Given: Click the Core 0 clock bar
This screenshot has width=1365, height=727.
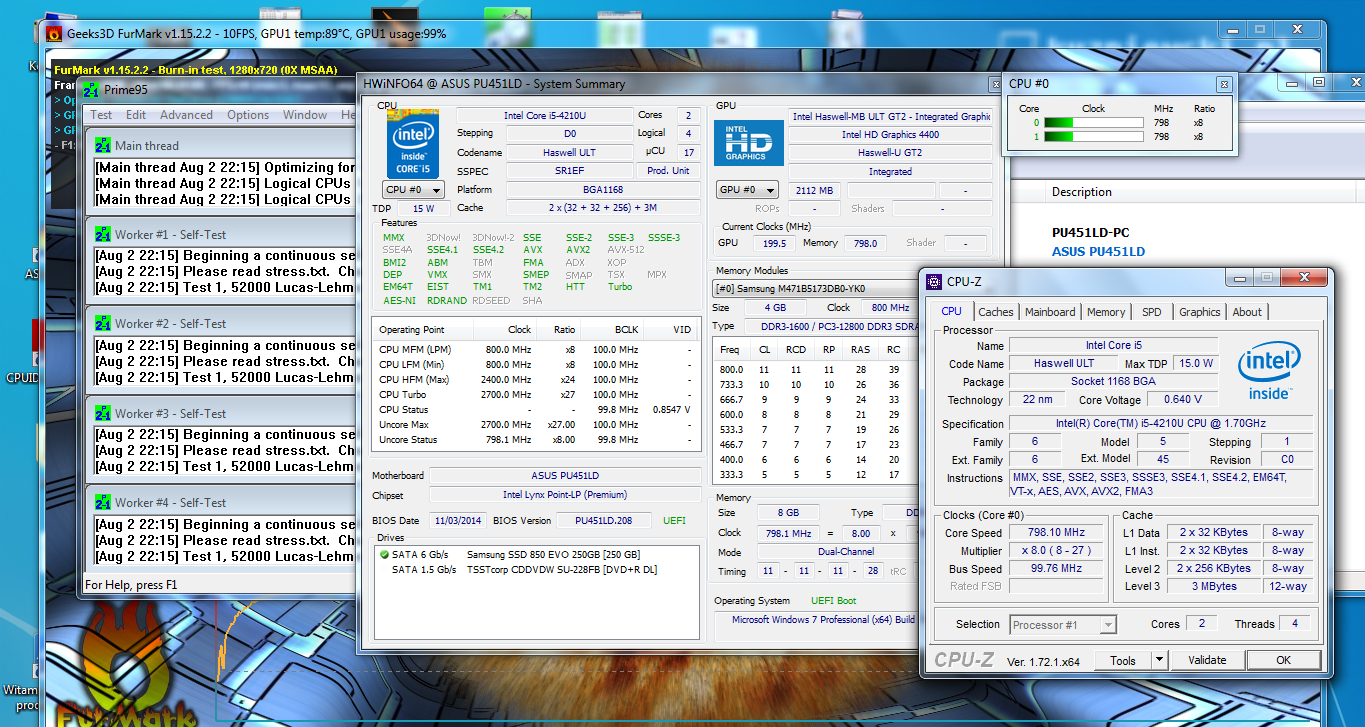Looking at the screenshot, I should [1093, 123].
